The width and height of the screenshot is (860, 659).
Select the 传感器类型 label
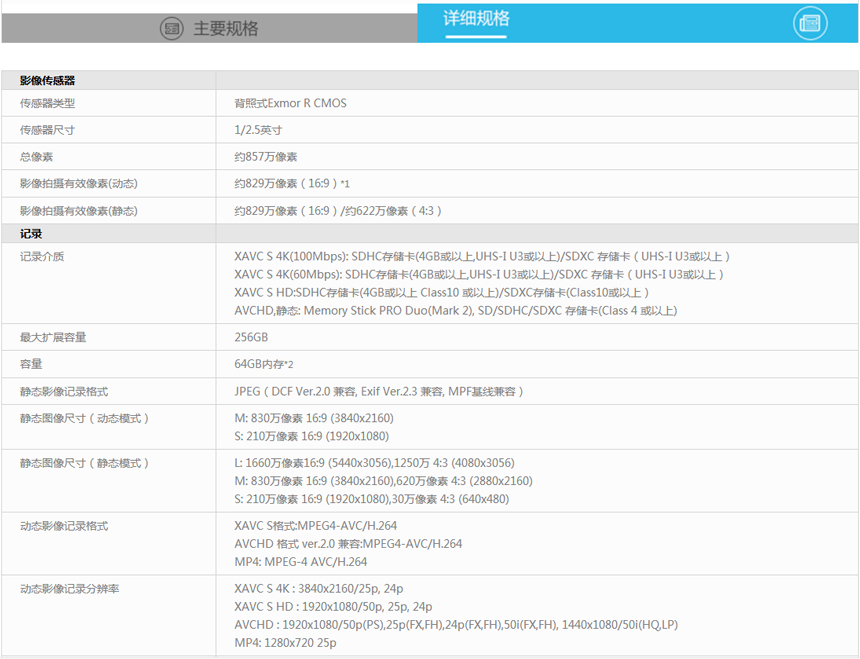point(47,103)
